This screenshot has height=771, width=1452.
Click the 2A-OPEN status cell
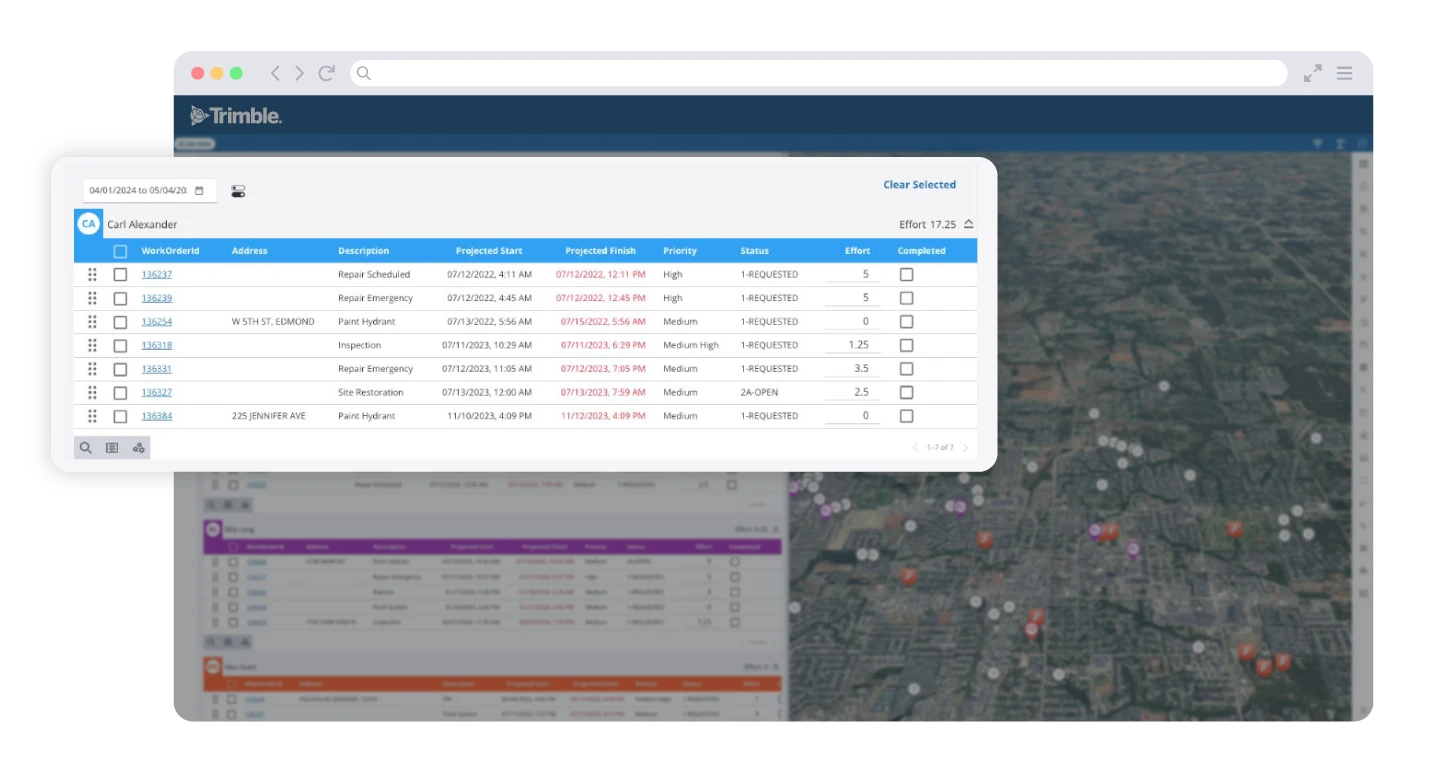point(759,393)
